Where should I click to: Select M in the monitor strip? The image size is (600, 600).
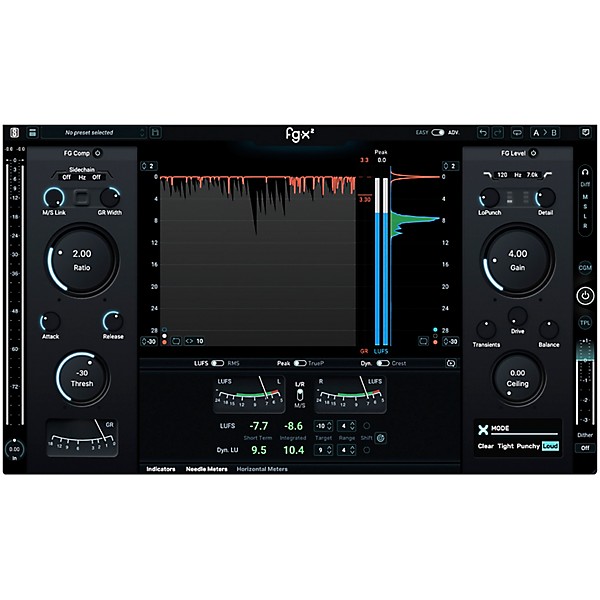(x=585, y=197)
